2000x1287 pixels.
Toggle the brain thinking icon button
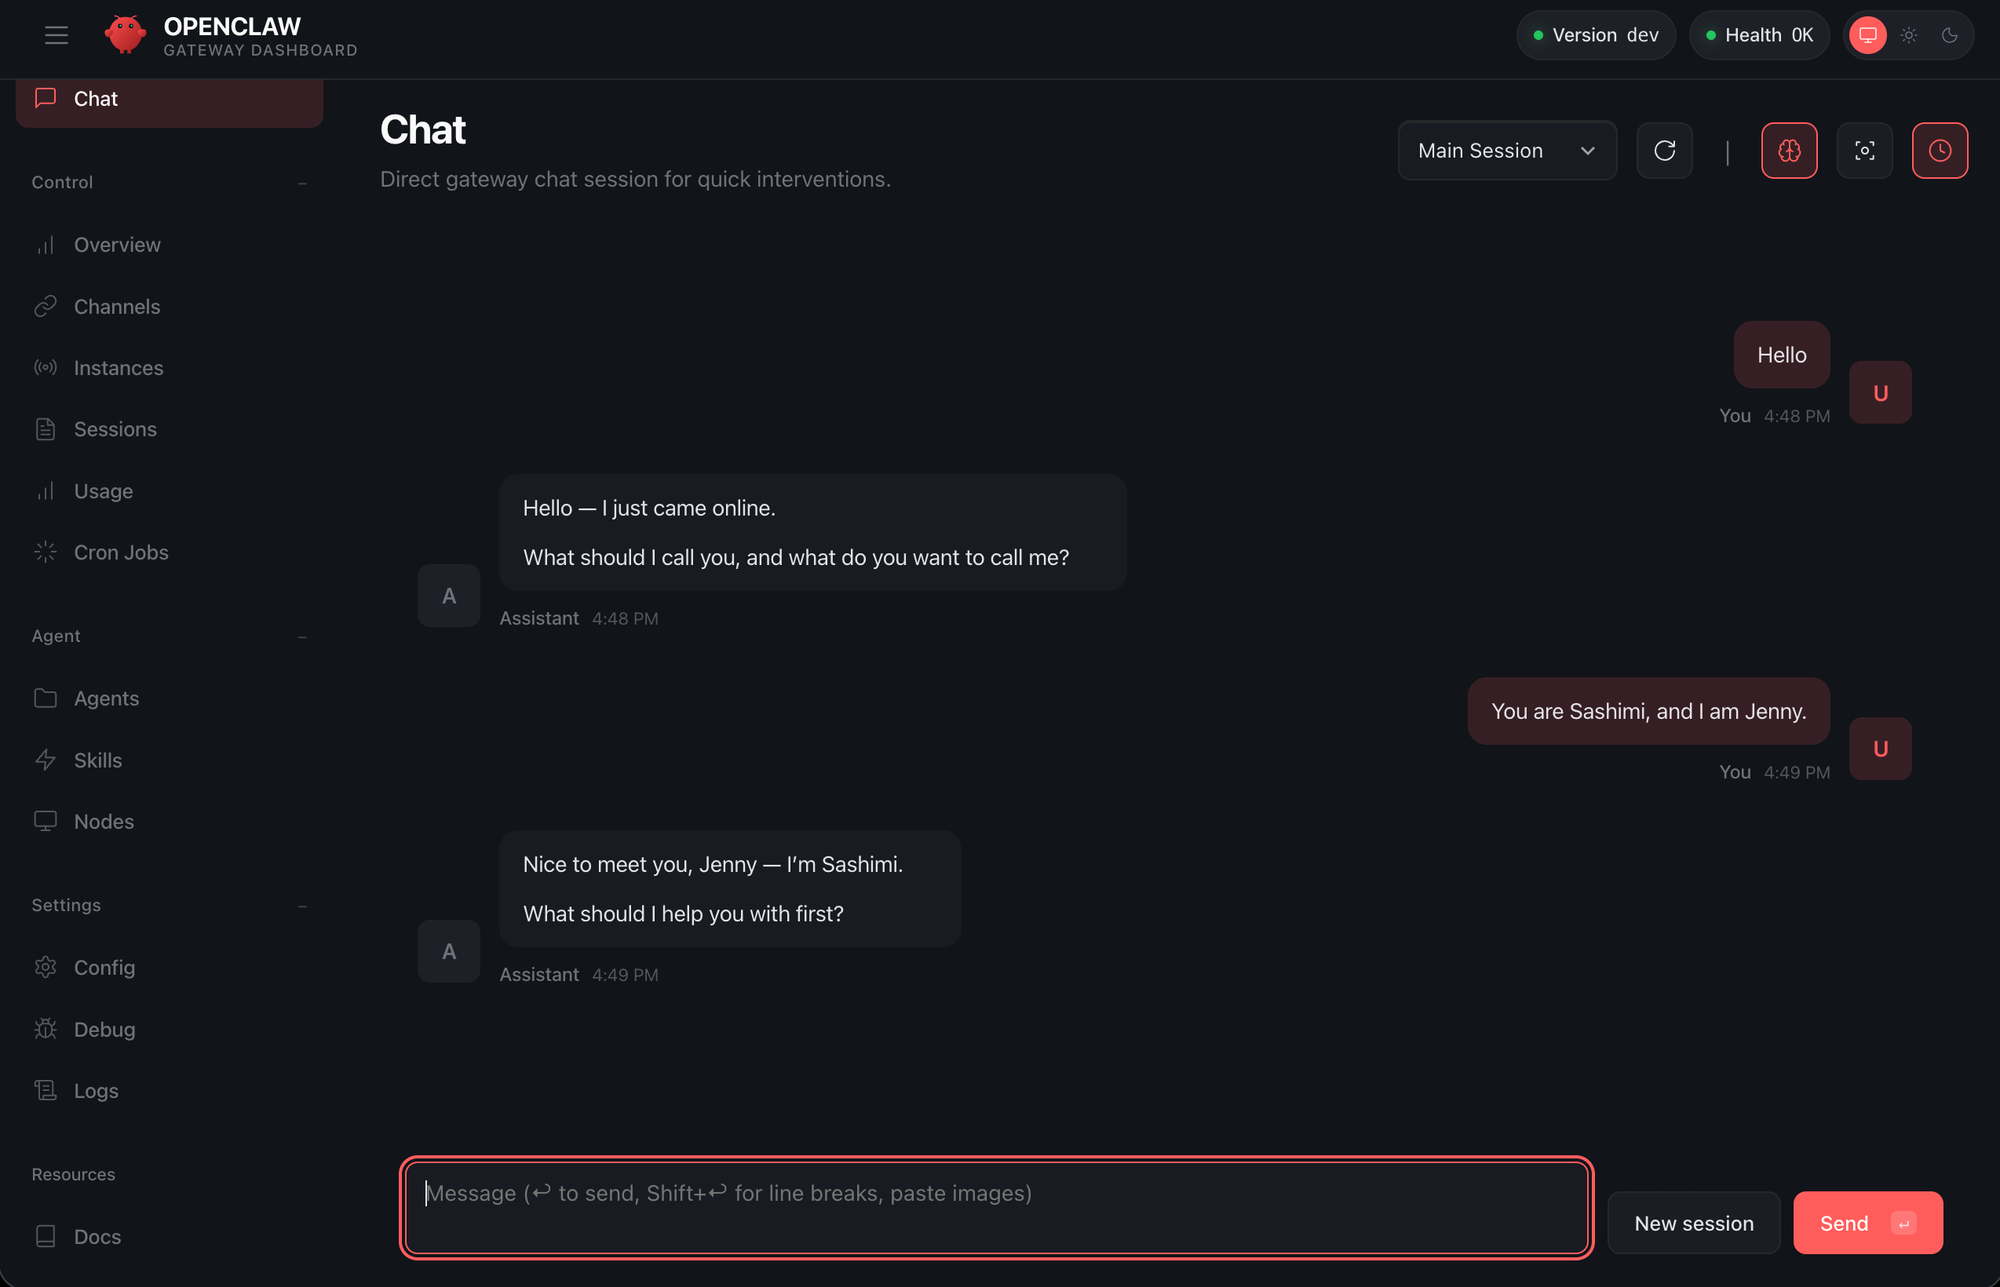(x=1789, y=151)
